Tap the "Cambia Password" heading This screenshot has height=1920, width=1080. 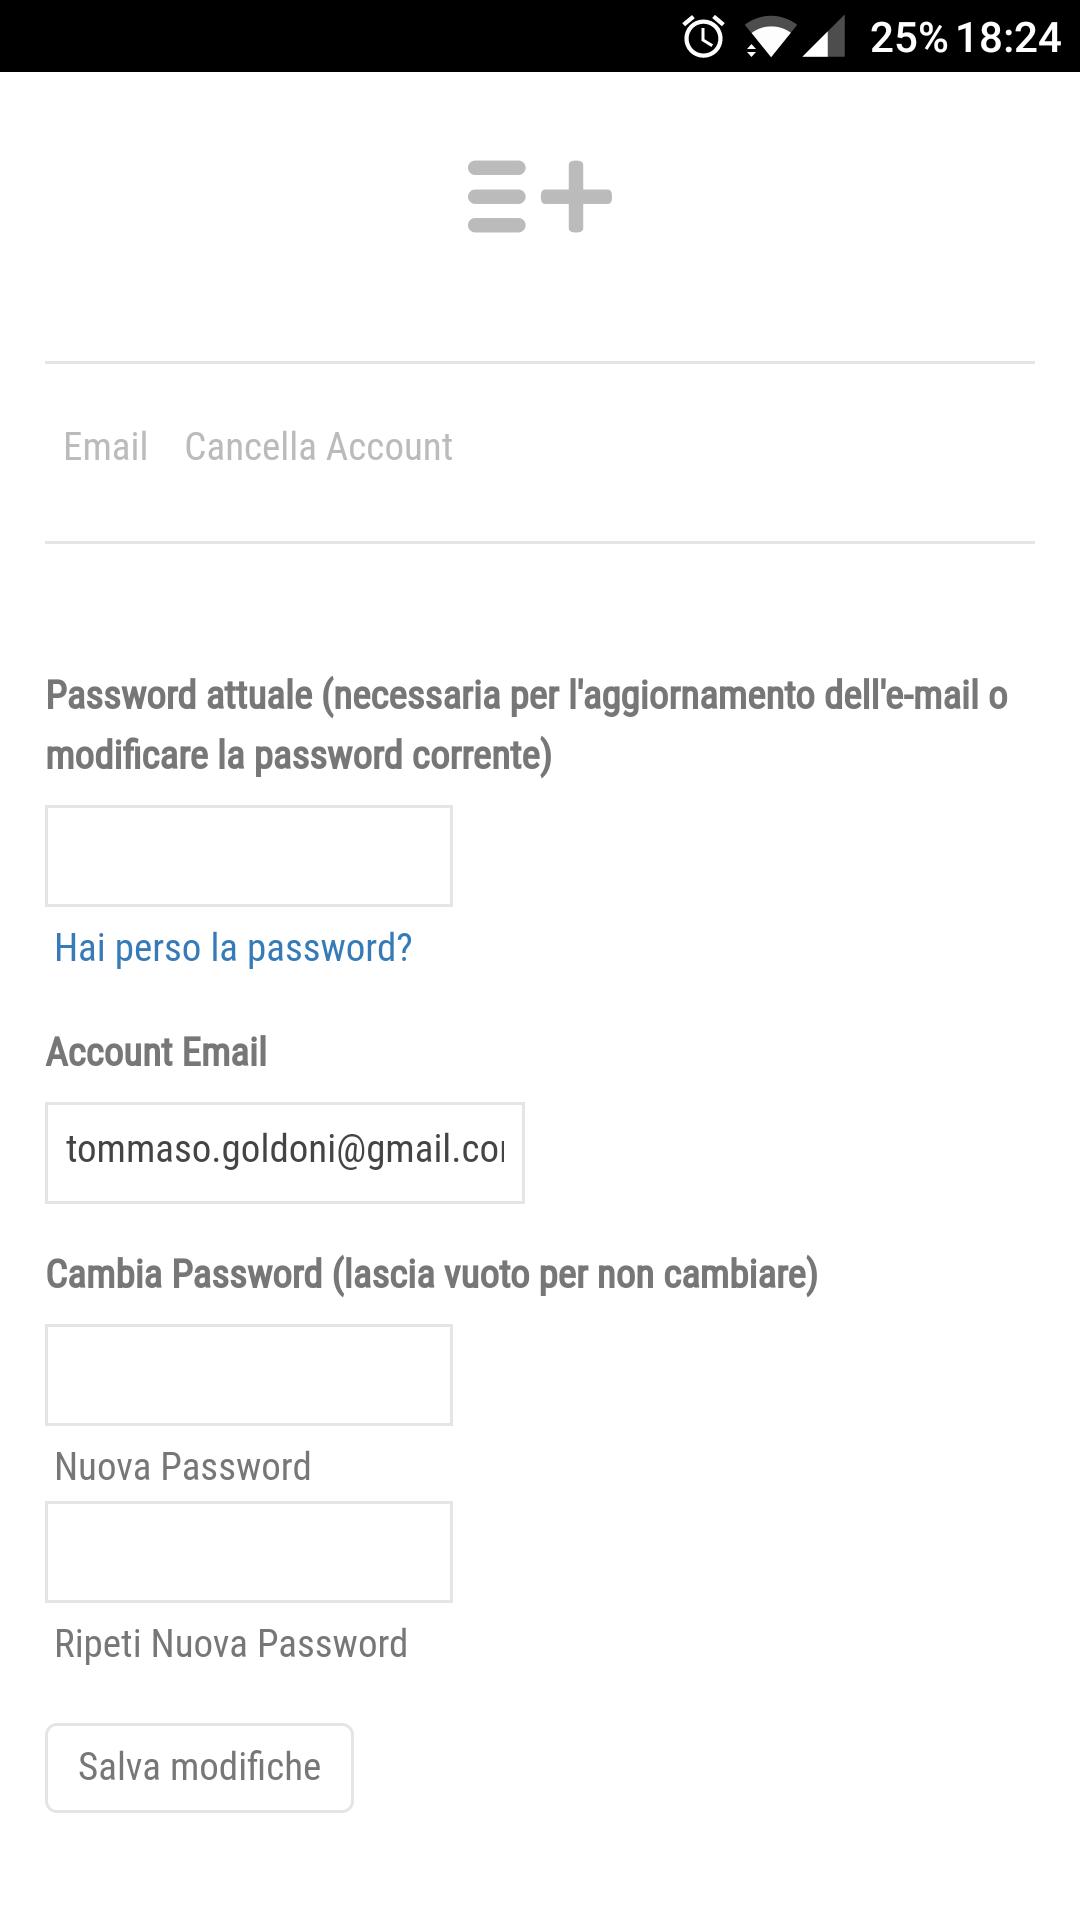pyautogui.click(x=432, y=1275)
